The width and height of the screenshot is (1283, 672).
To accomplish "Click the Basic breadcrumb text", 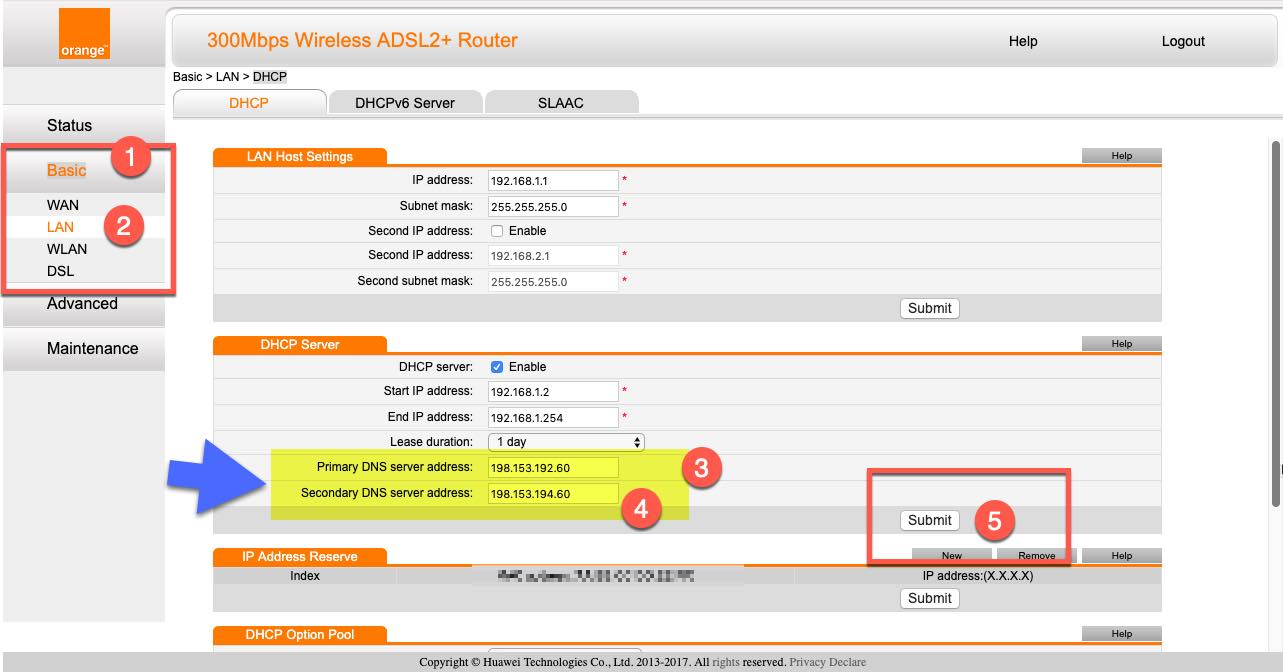I will coord(187,77).
